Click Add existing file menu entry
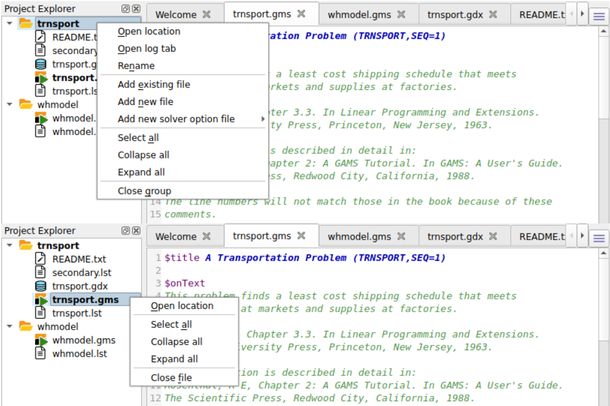 [x=153, y=85]
